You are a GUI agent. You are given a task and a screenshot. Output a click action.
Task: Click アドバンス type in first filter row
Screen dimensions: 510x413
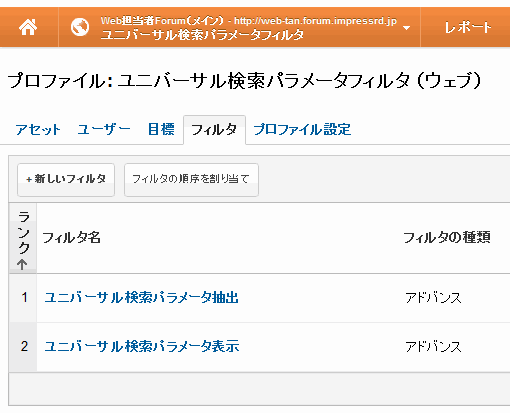point(433,298)
